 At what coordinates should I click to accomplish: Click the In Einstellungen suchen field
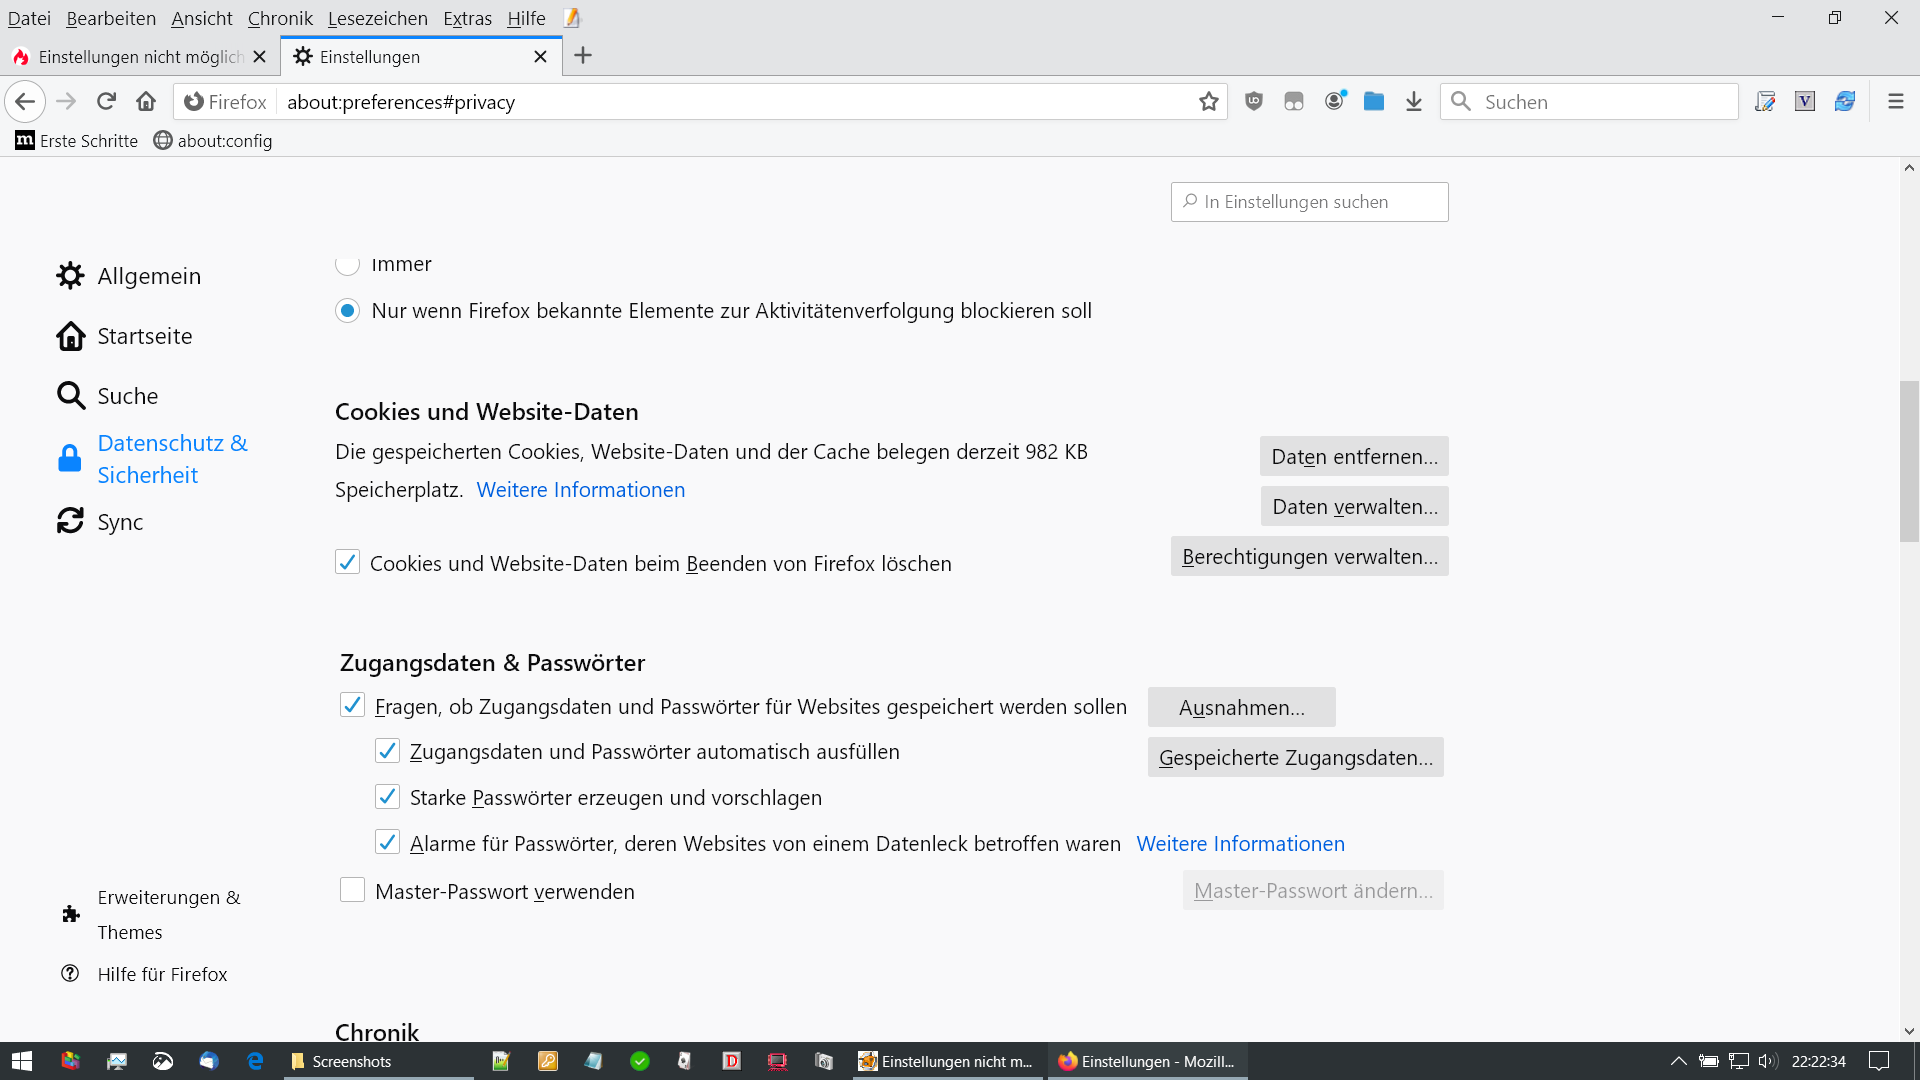point(1310,202)
